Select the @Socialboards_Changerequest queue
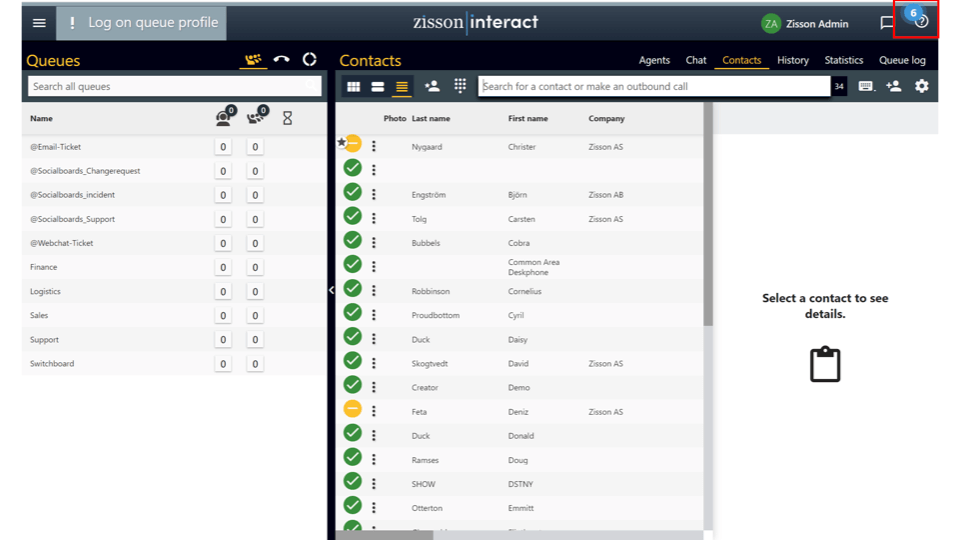 click(x=174, y=171)
